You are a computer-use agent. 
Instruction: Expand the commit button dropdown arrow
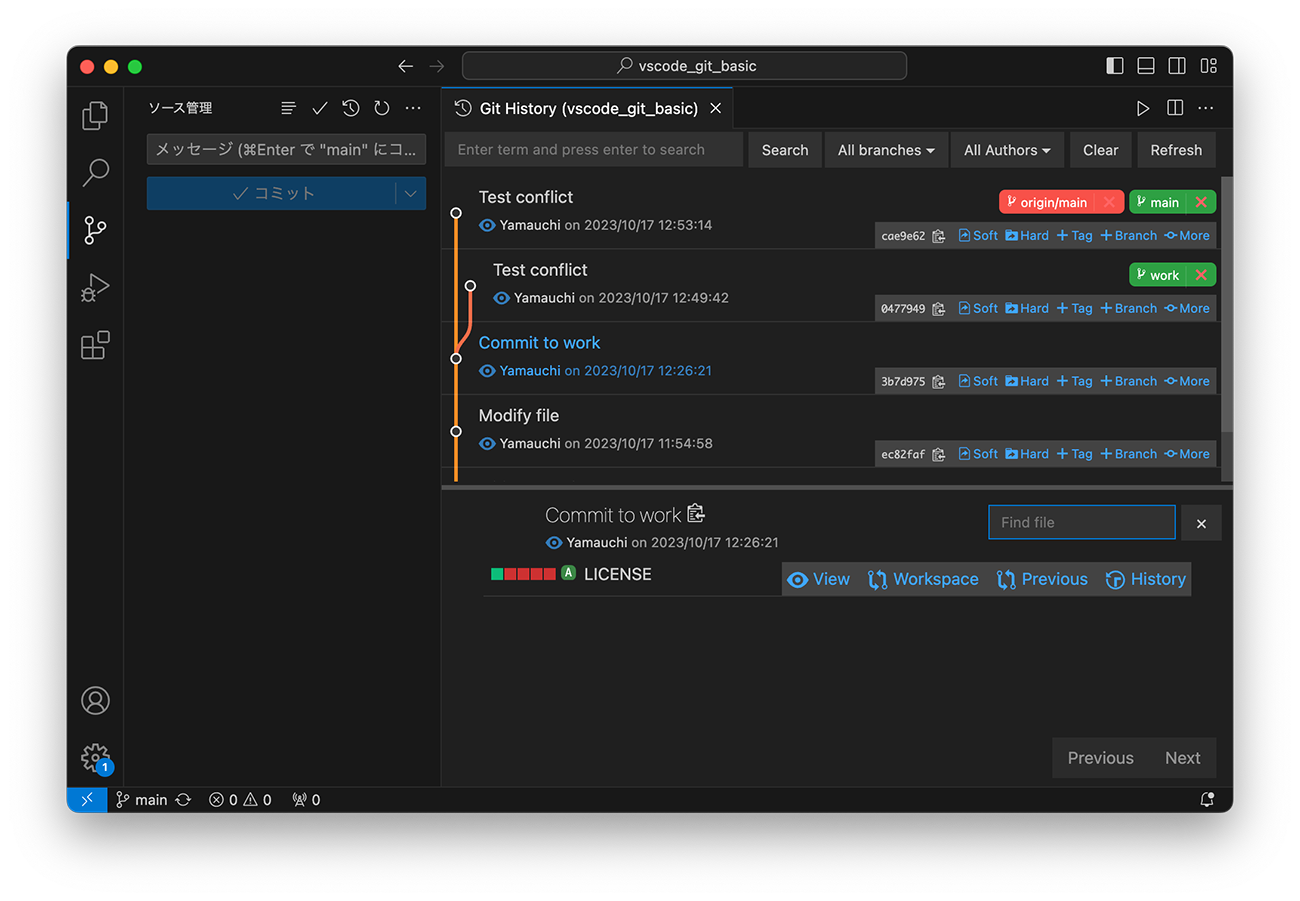(x=412, y=193)
